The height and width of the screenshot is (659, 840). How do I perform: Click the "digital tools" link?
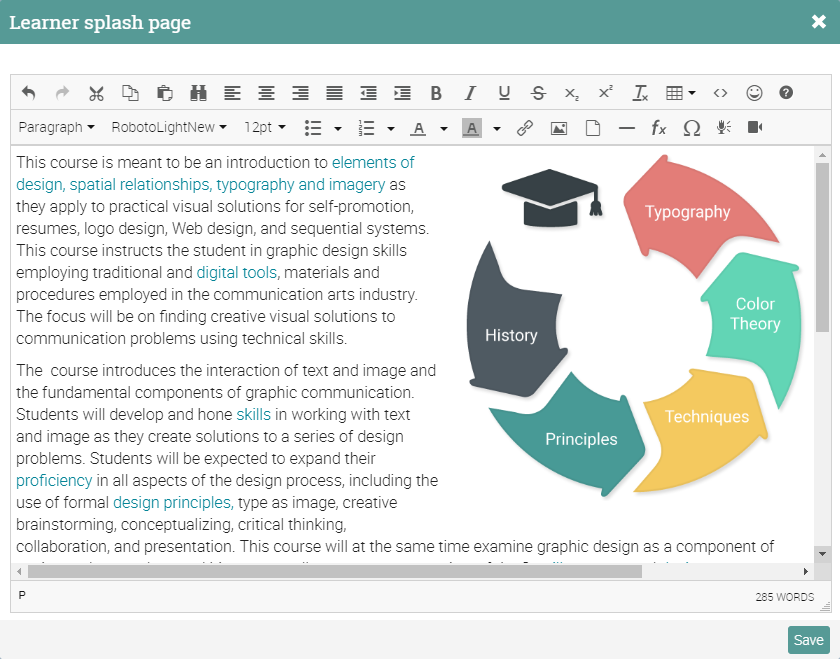237,272
